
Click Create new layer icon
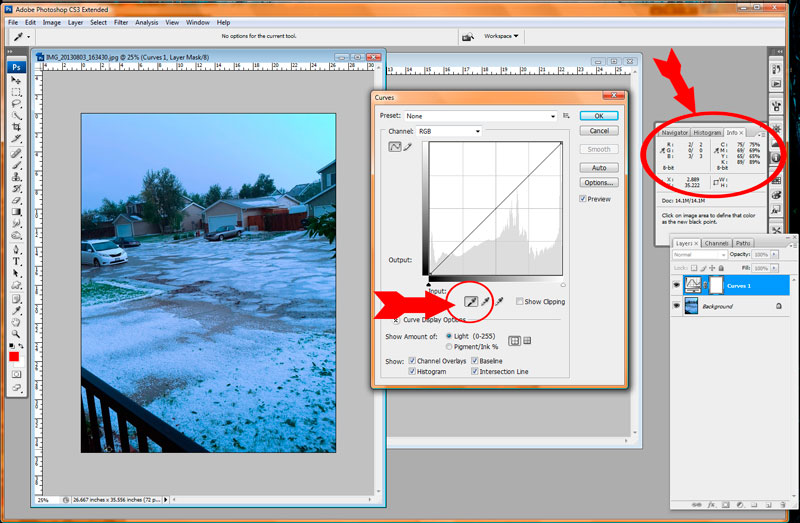[768, 505]
